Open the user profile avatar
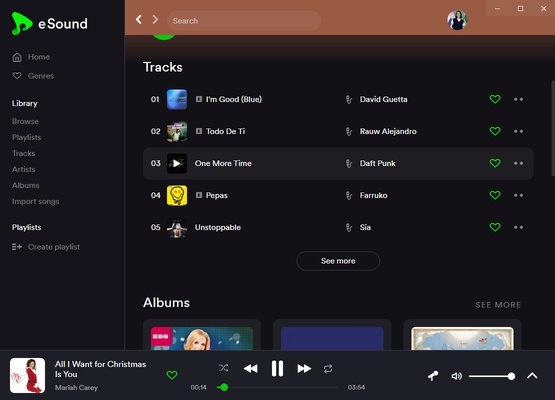The height and width of the screenshot is (400, 555). click(457, 20)
